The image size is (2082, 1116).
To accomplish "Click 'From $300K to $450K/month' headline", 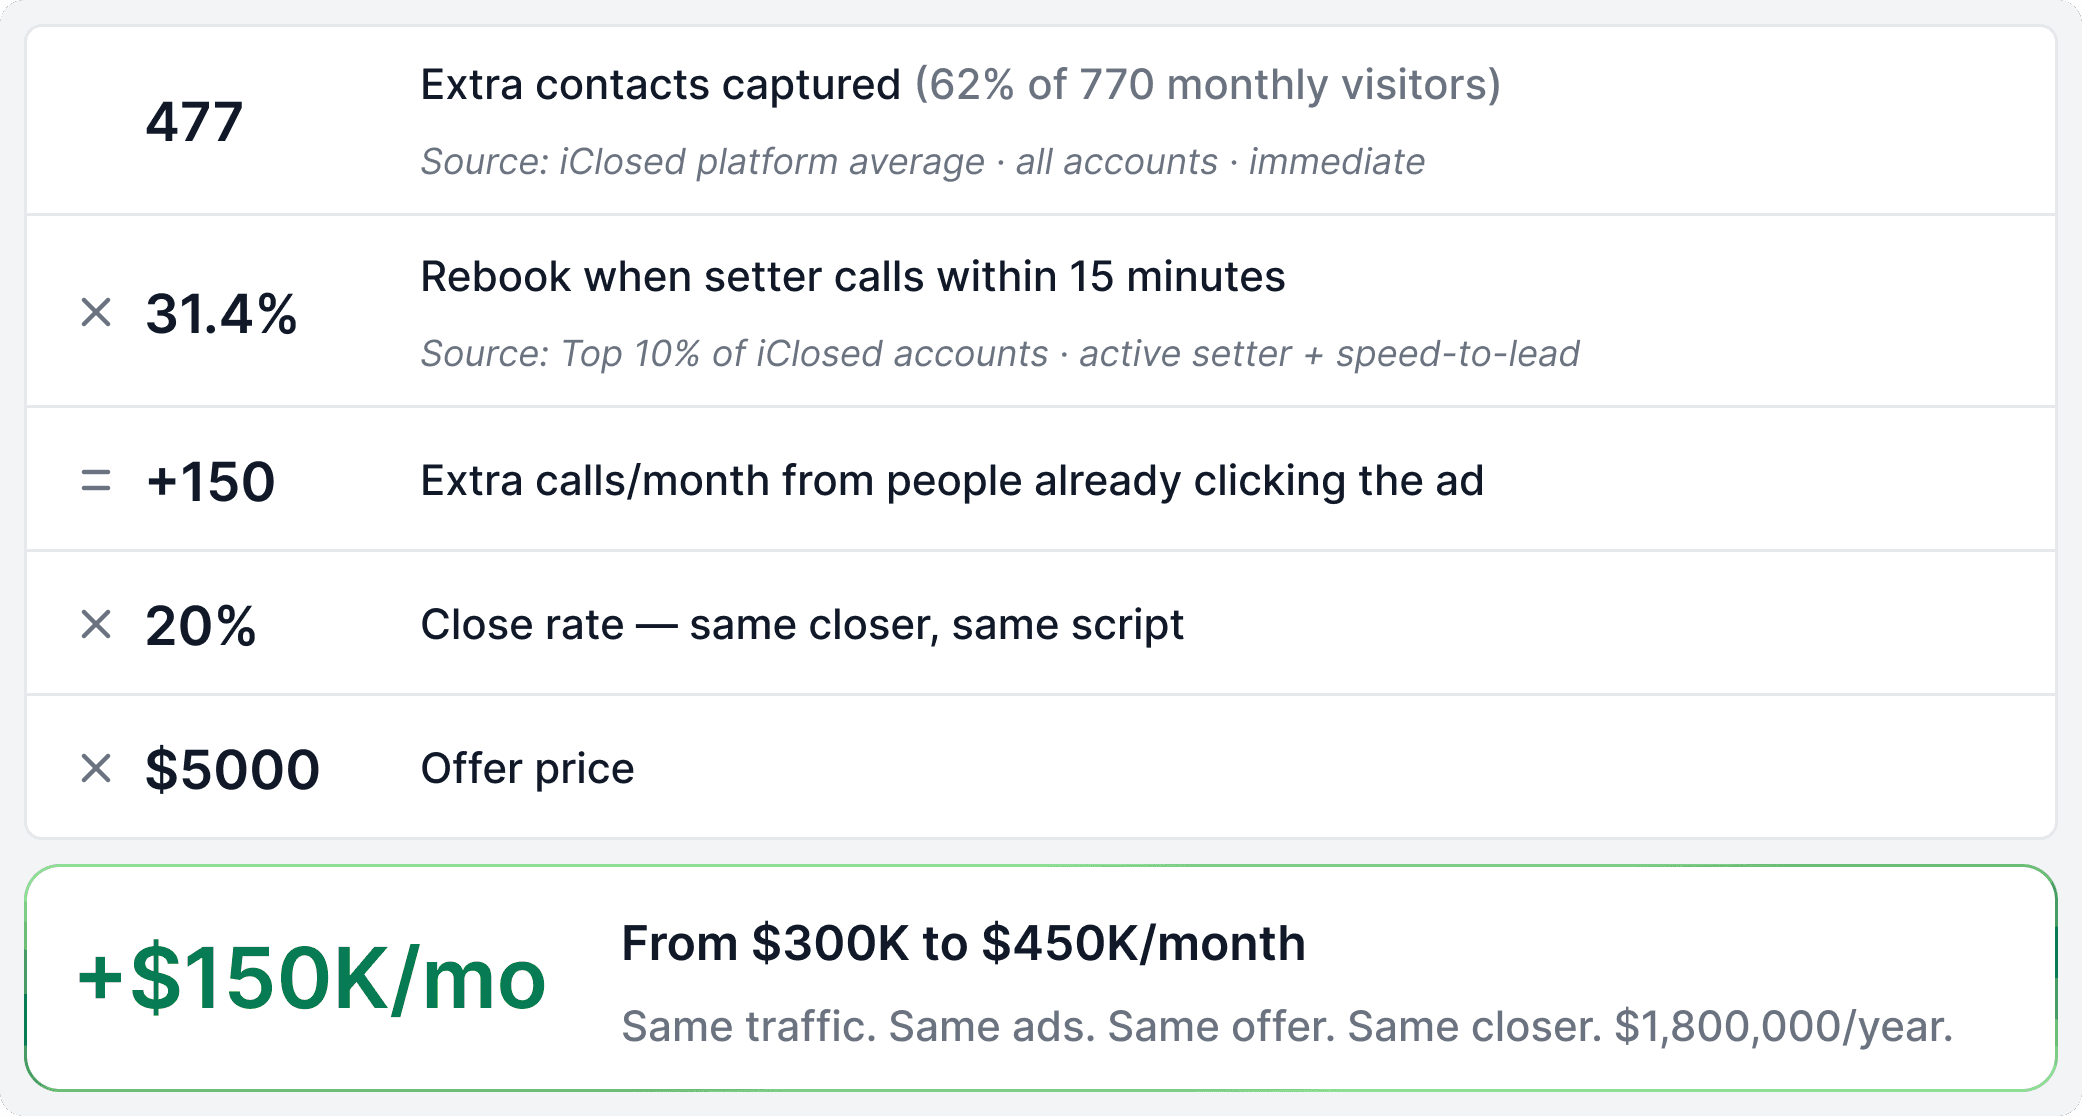I will click(x=963, y=943).
